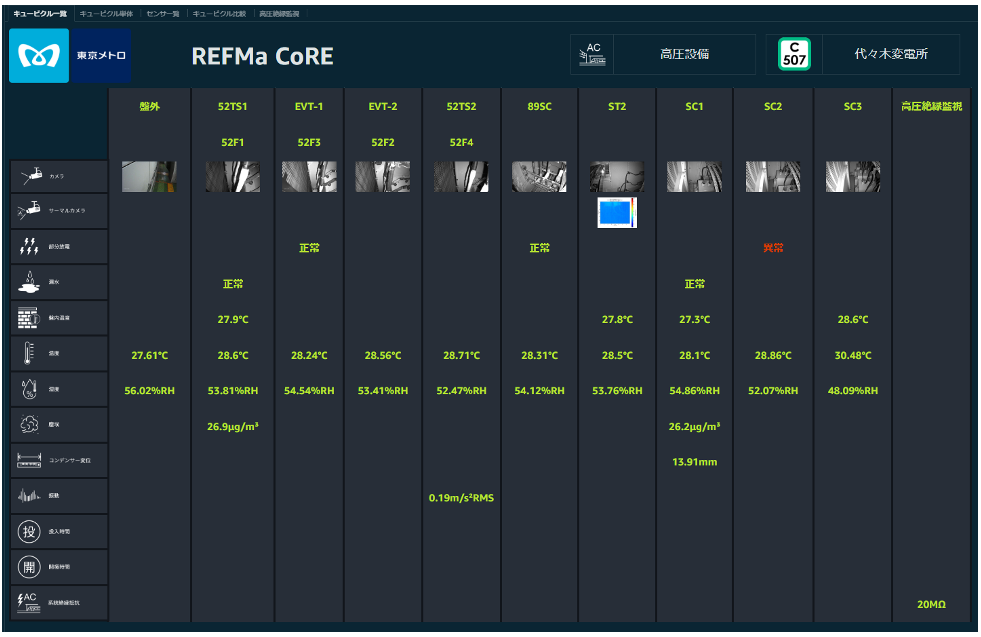
Task: Click the dust cloud (塵埃) icon
Action: coord(29,424)
